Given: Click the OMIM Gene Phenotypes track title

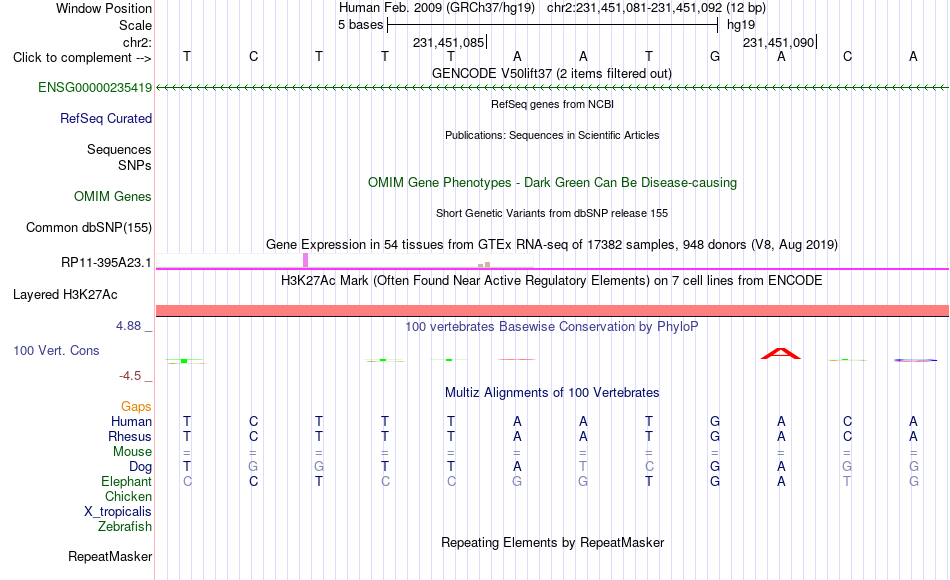Looking at the screenshot, I should click(552, 182).
